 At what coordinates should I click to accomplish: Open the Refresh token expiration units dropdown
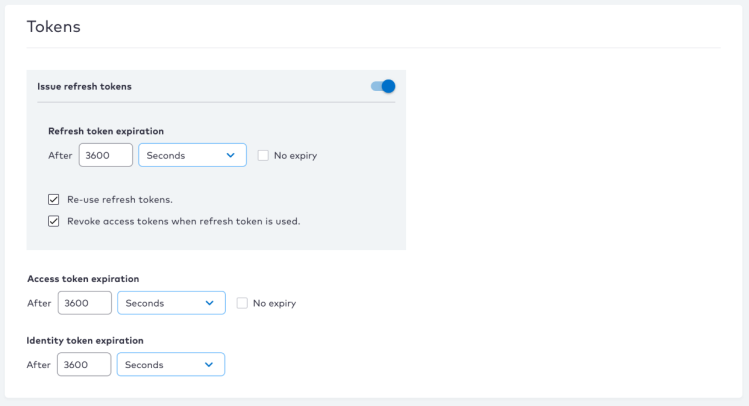[x=193, y=155]
